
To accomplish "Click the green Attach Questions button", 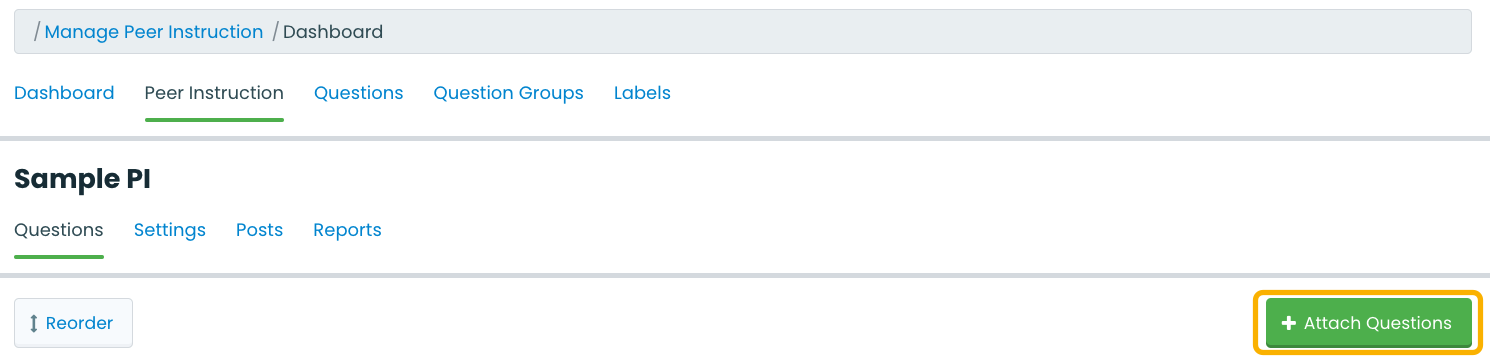I will point(1368,323).
